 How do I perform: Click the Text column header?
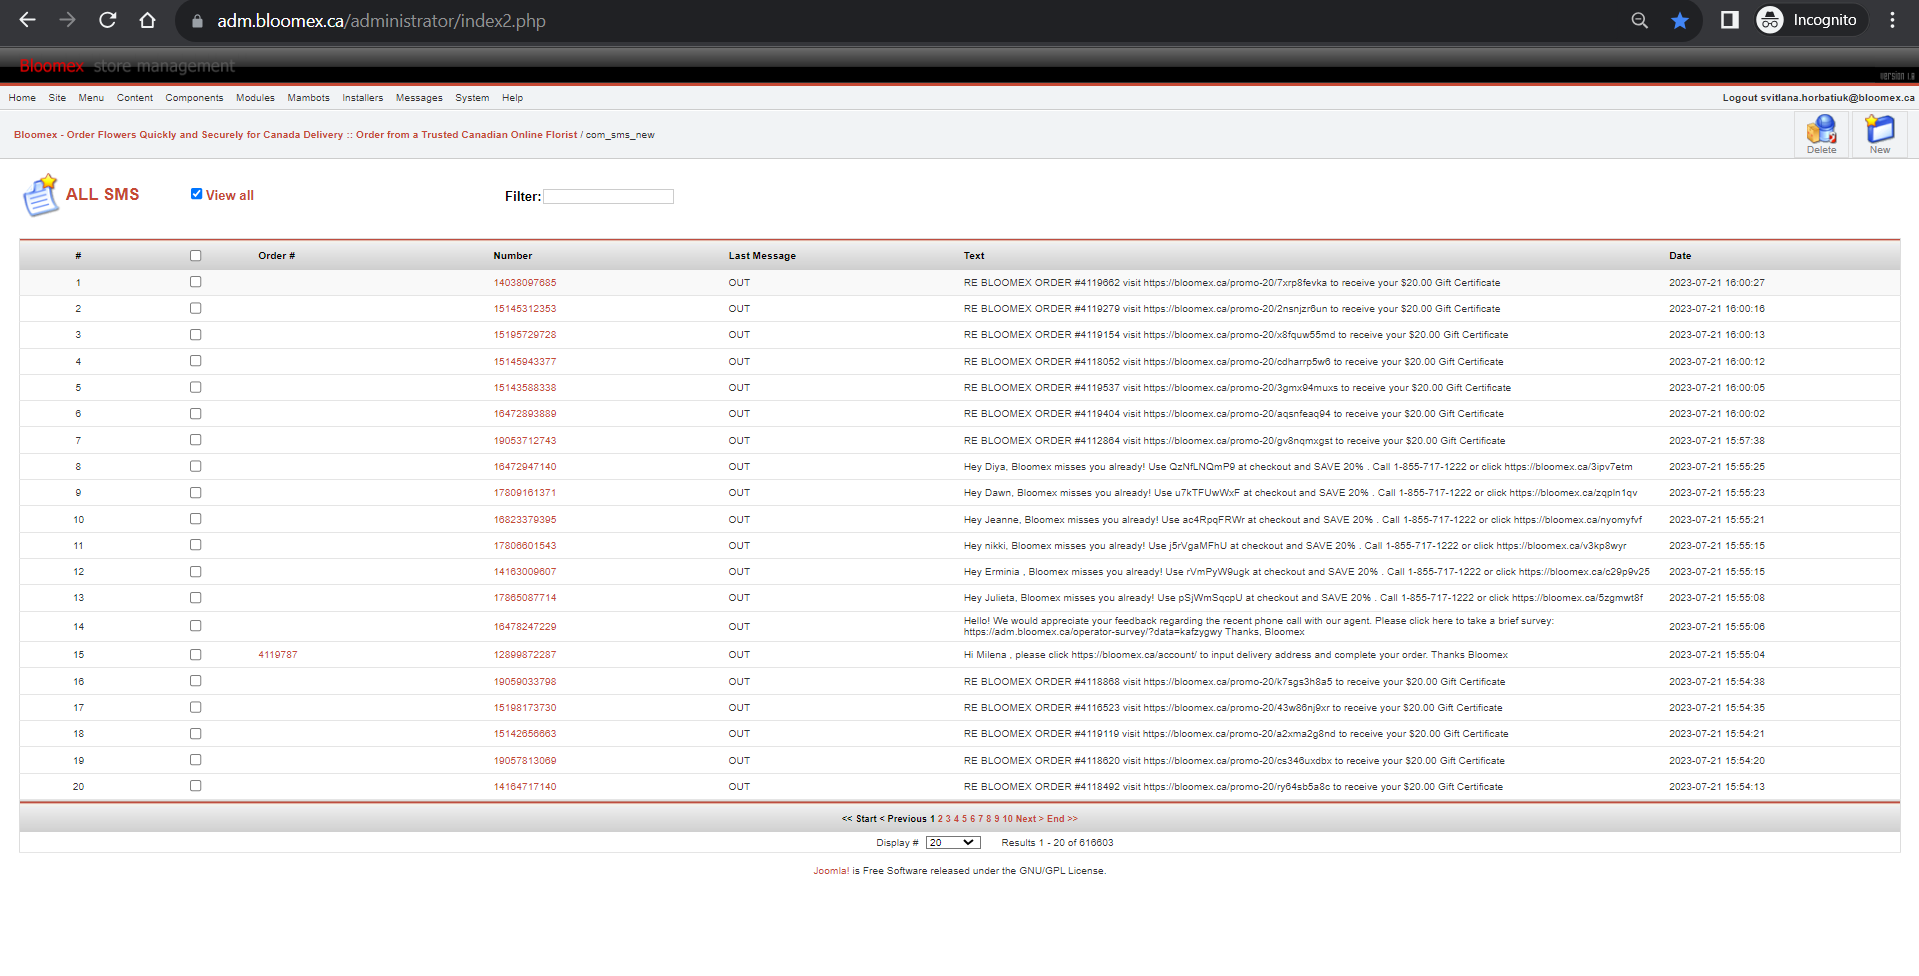[974, 256]
